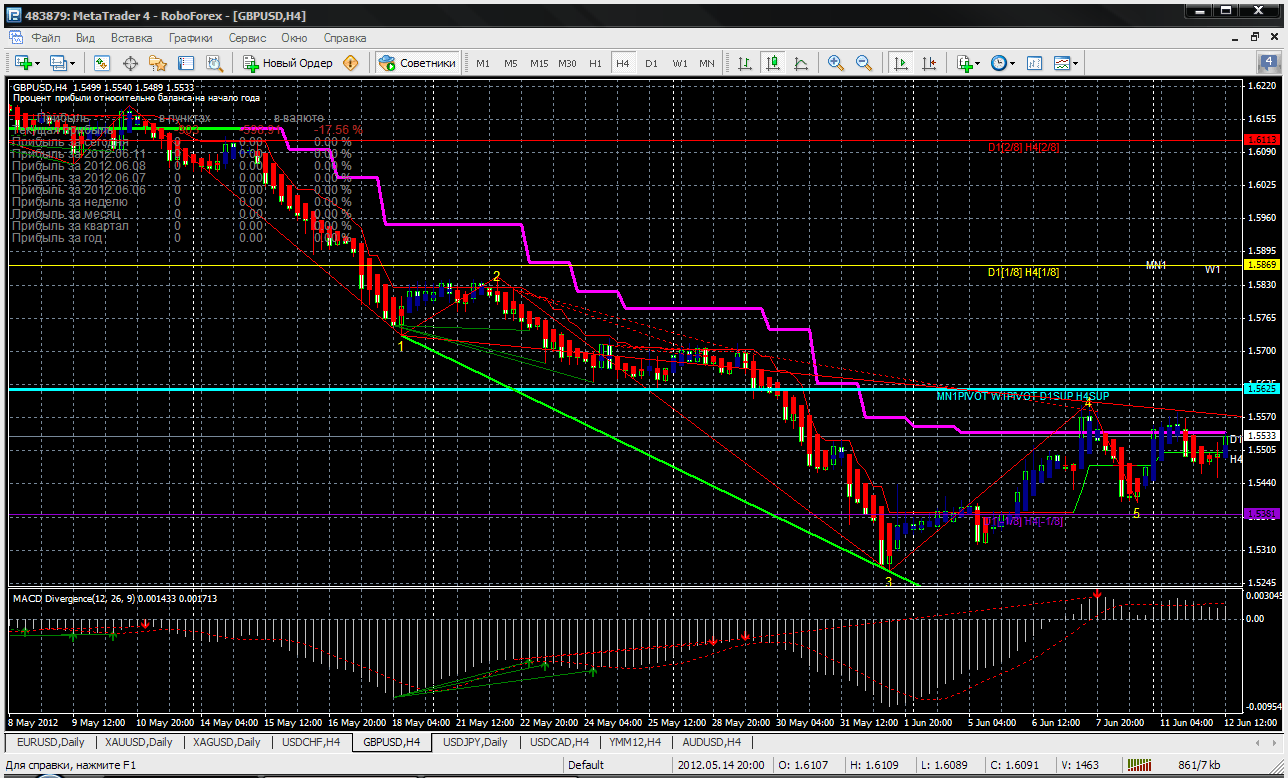This screenshot has width=1288, height=778.
Task: Click the connection bars status icon
Action: coord(1140,765)
